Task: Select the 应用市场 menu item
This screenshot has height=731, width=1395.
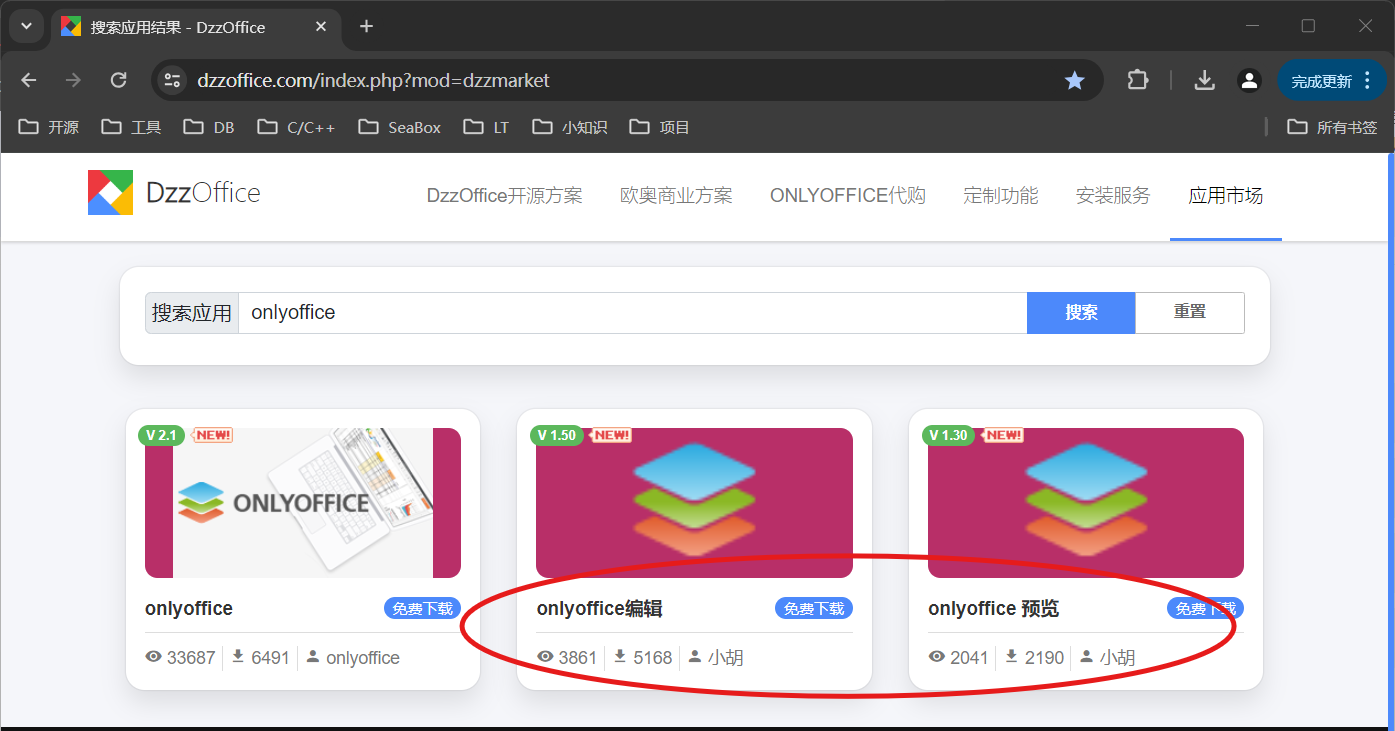Action: (x=1225, y=196)
